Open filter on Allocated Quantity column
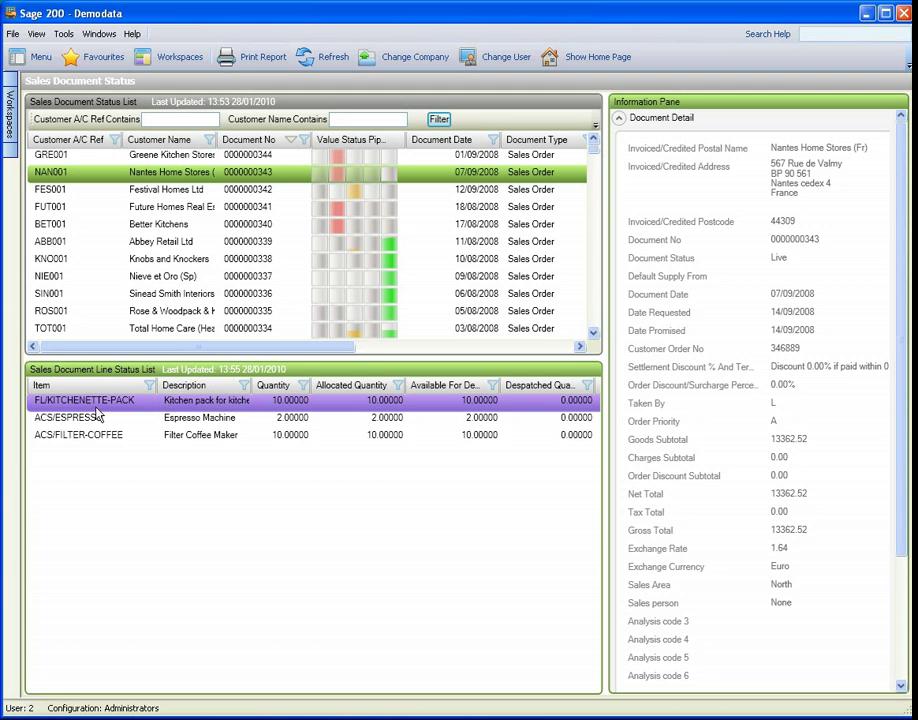 (x=398, y=385)
